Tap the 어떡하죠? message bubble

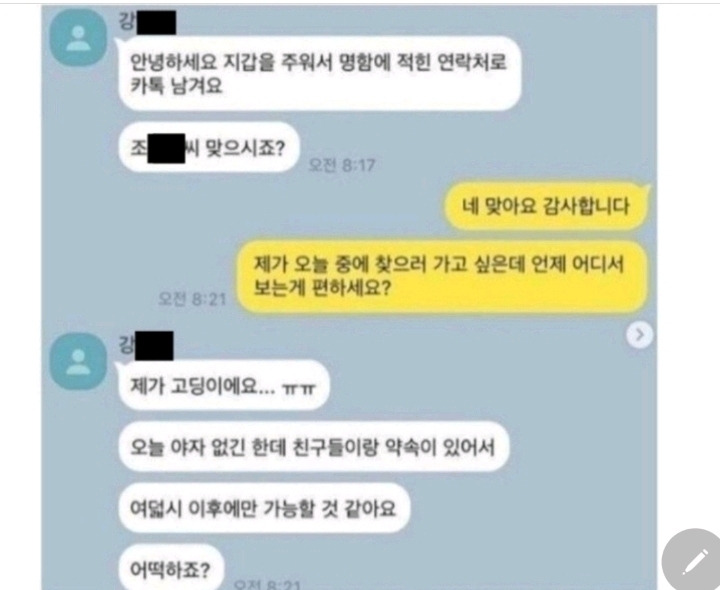coord(171,568)
